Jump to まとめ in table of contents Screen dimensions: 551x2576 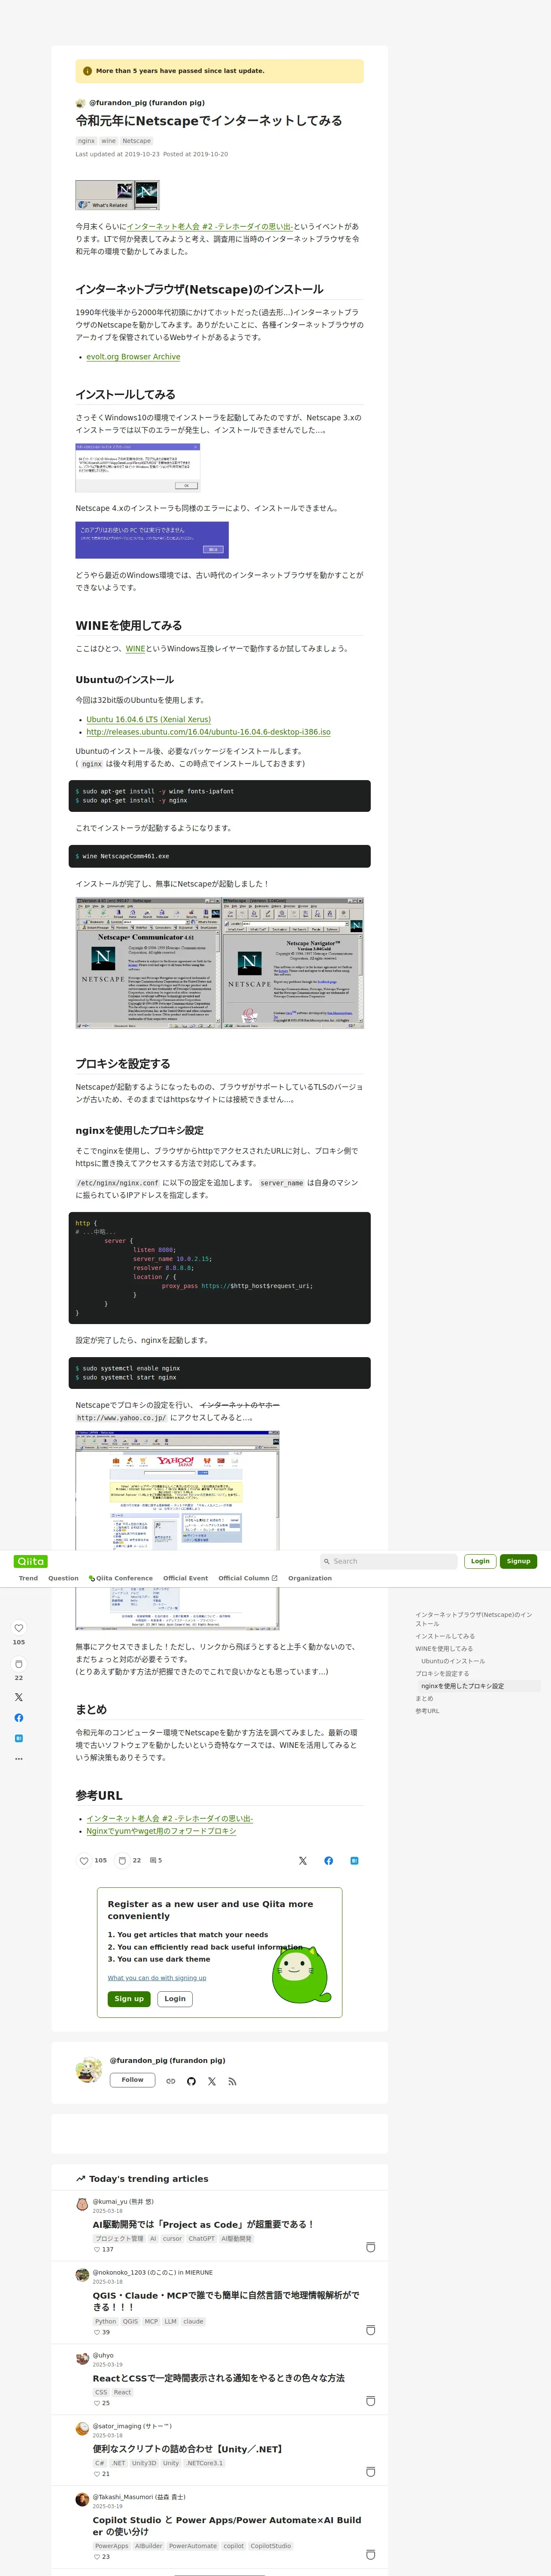[x=424, y=1698]
